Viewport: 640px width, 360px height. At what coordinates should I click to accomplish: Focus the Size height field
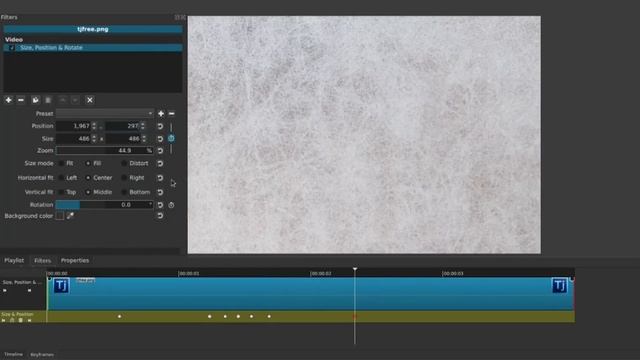click(126, 139)
